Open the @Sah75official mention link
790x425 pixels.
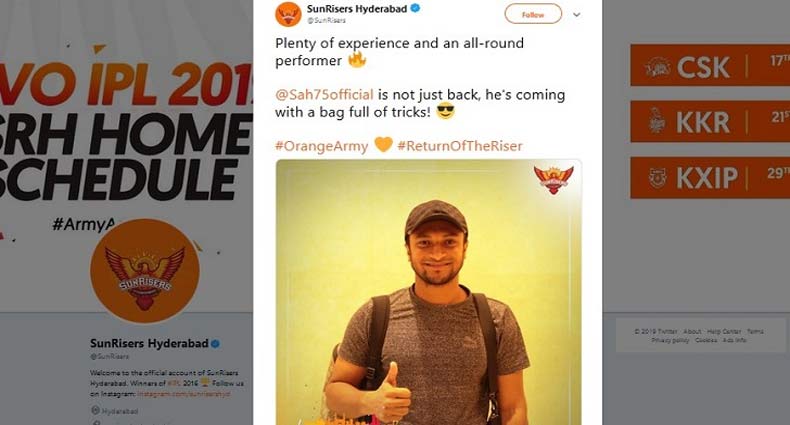pos(317,94)
